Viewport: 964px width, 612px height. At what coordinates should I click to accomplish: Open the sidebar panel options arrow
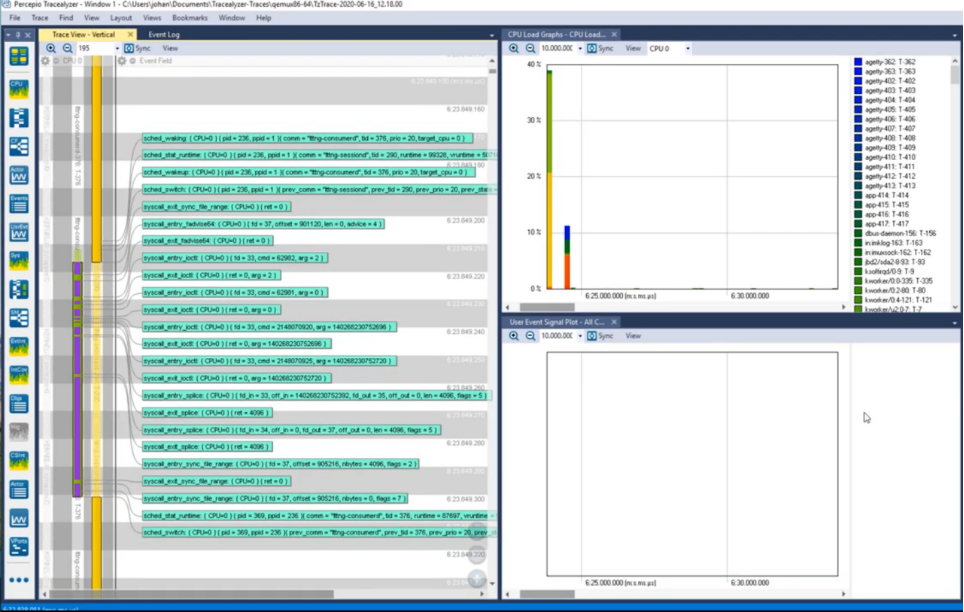pyautogui.click(x=9, y=35)
